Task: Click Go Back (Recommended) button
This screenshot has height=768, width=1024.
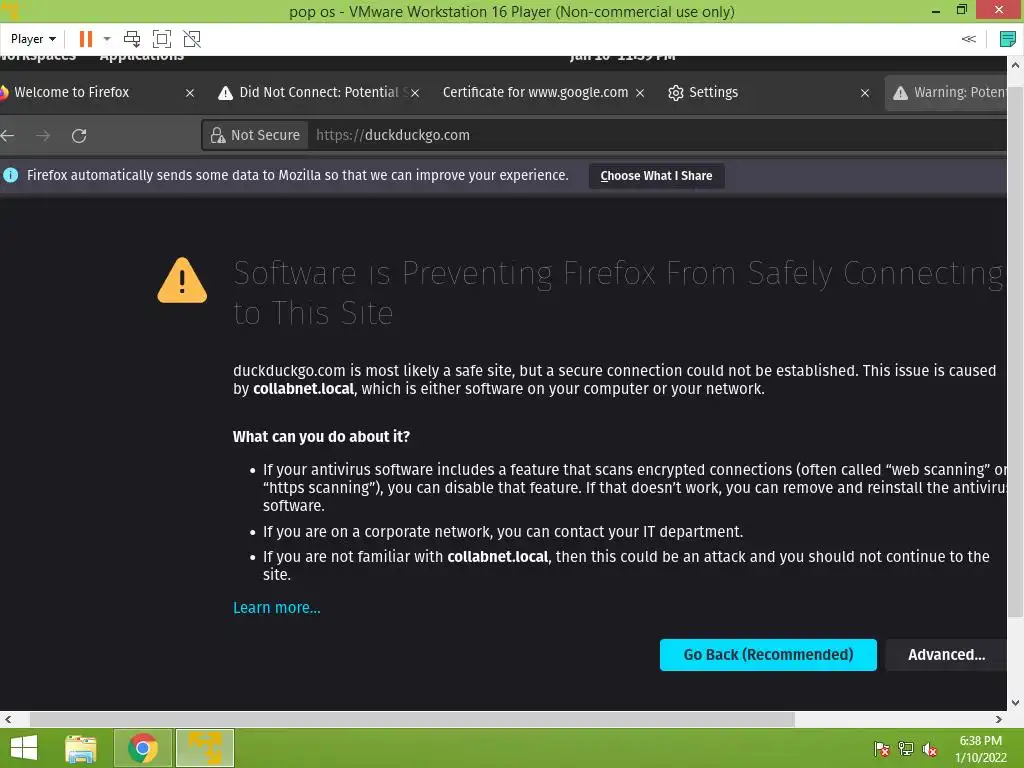Action: pyautogui.click(x=768, y=654)
